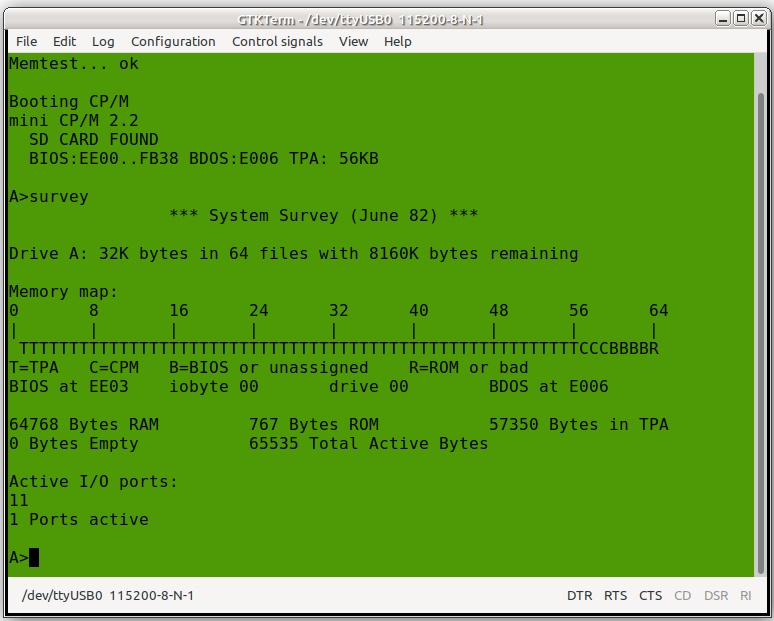Click the 'BIOS at EE03' text
The image size is (774, 621).
[x=69, y=387]
